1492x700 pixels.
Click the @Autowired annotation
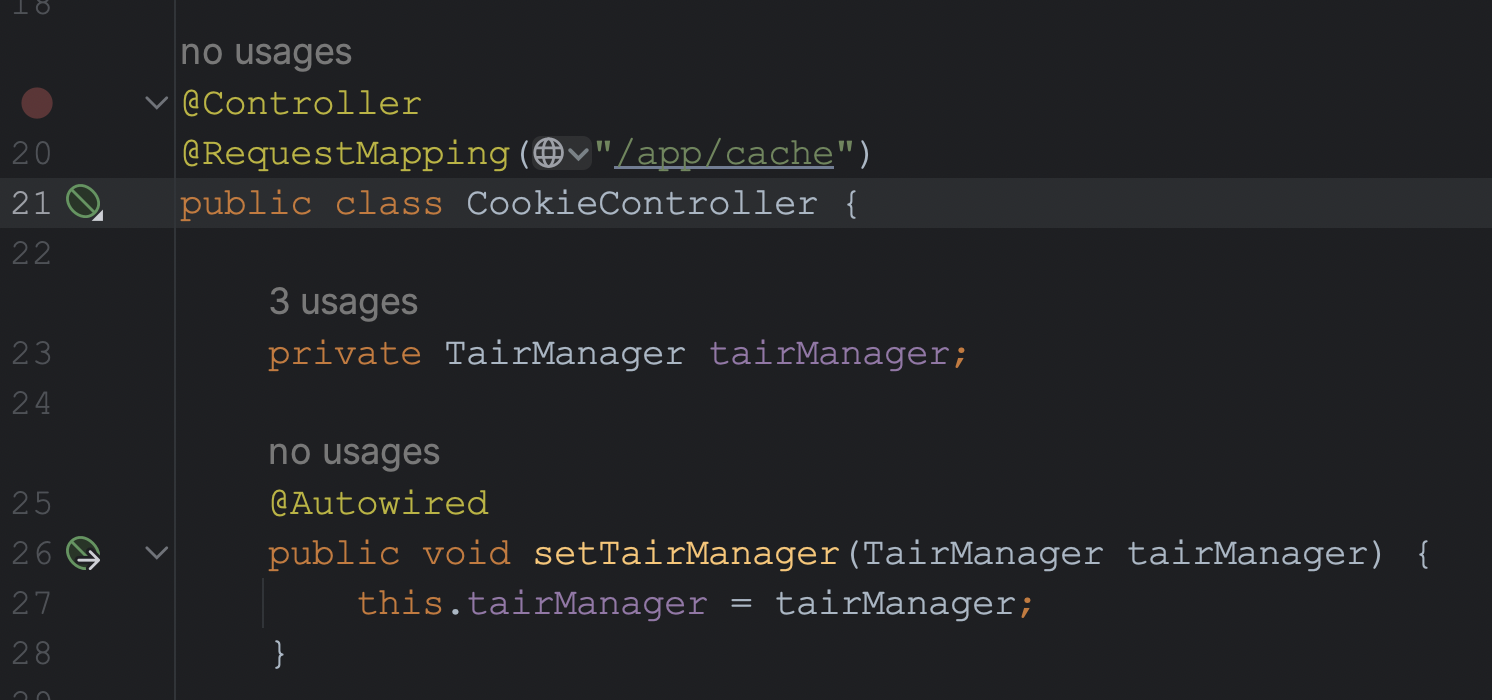(378, 503)
